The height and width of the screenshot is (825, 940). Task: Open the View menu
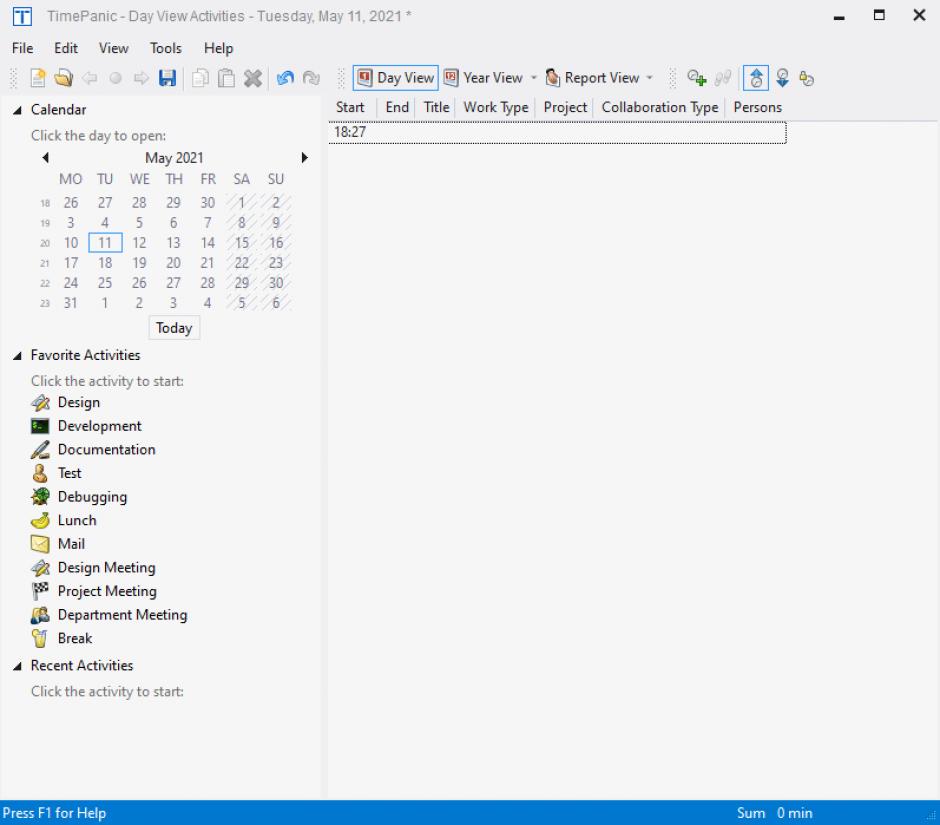point(113,48)
